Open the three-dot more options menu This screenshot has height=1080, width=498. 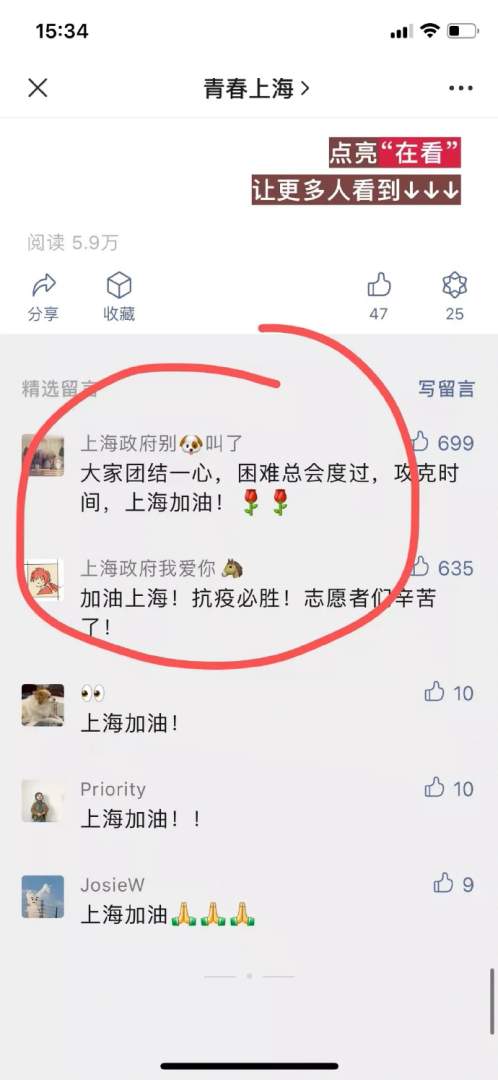460,88
